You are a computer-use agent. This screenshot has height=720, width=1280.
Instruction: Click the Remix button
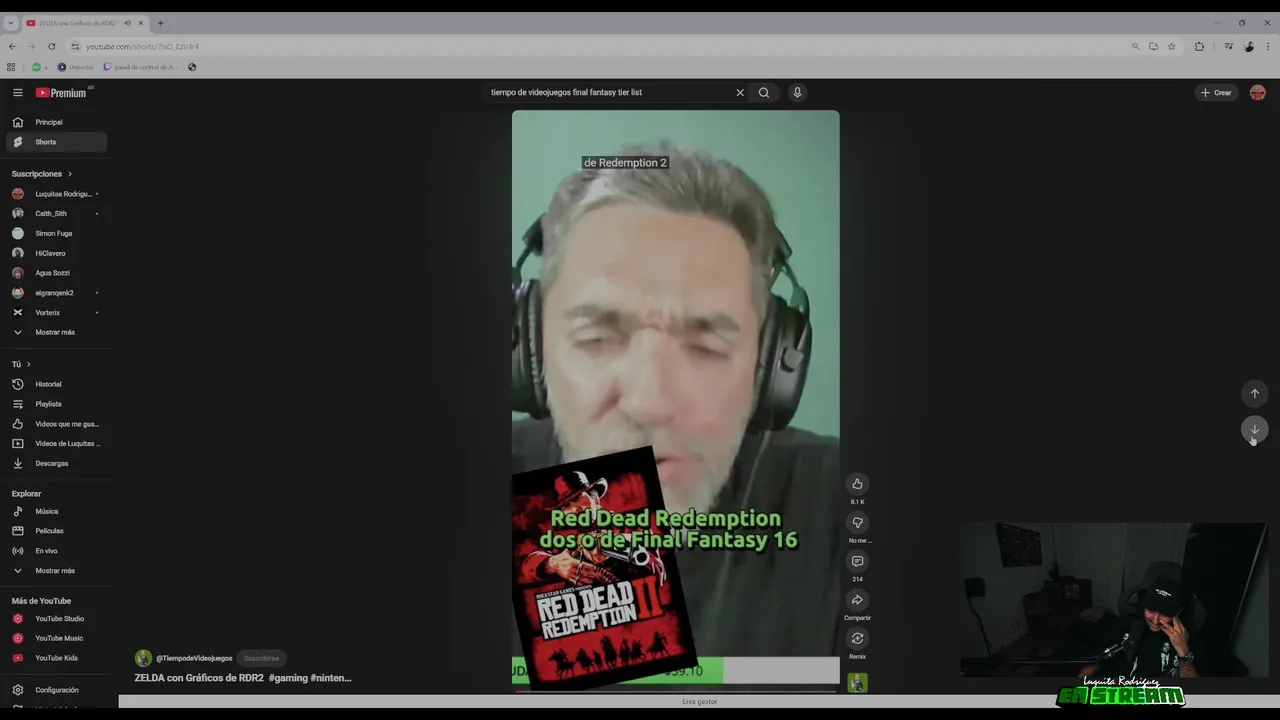pos(857,638)
